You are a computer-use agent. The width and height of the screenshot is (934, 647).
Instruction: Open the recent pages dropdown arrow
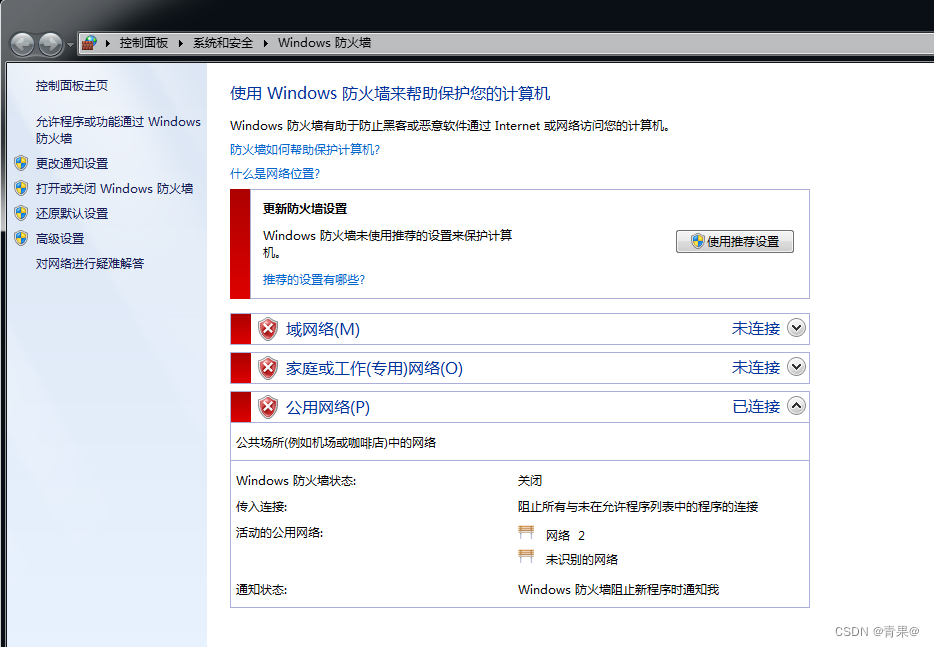70,45
